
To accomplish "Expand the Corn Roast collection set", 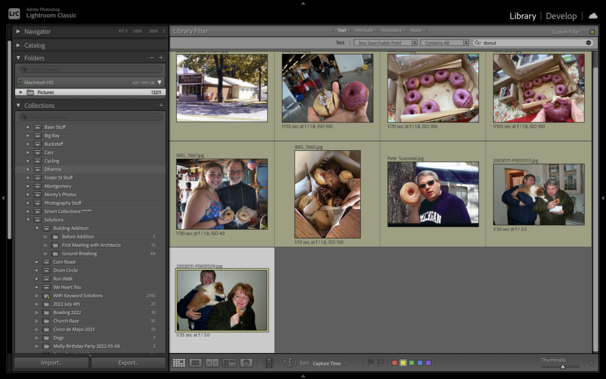I will pyautogui.click(x=37, y=262).
